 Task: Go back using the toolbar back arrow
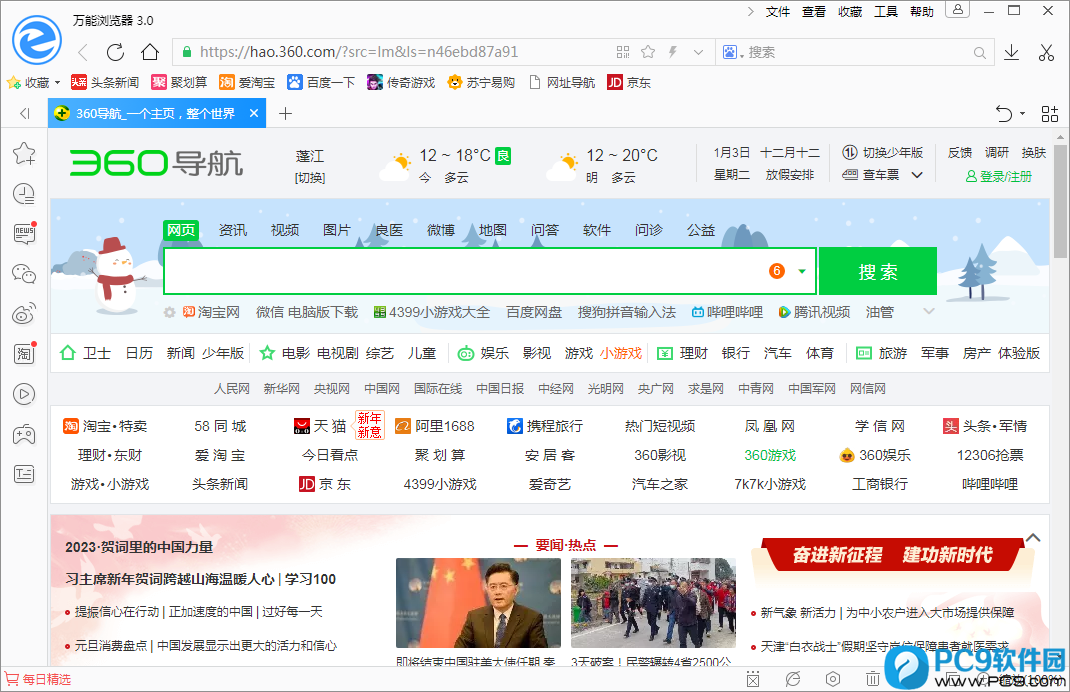click(x=83, y=53)
